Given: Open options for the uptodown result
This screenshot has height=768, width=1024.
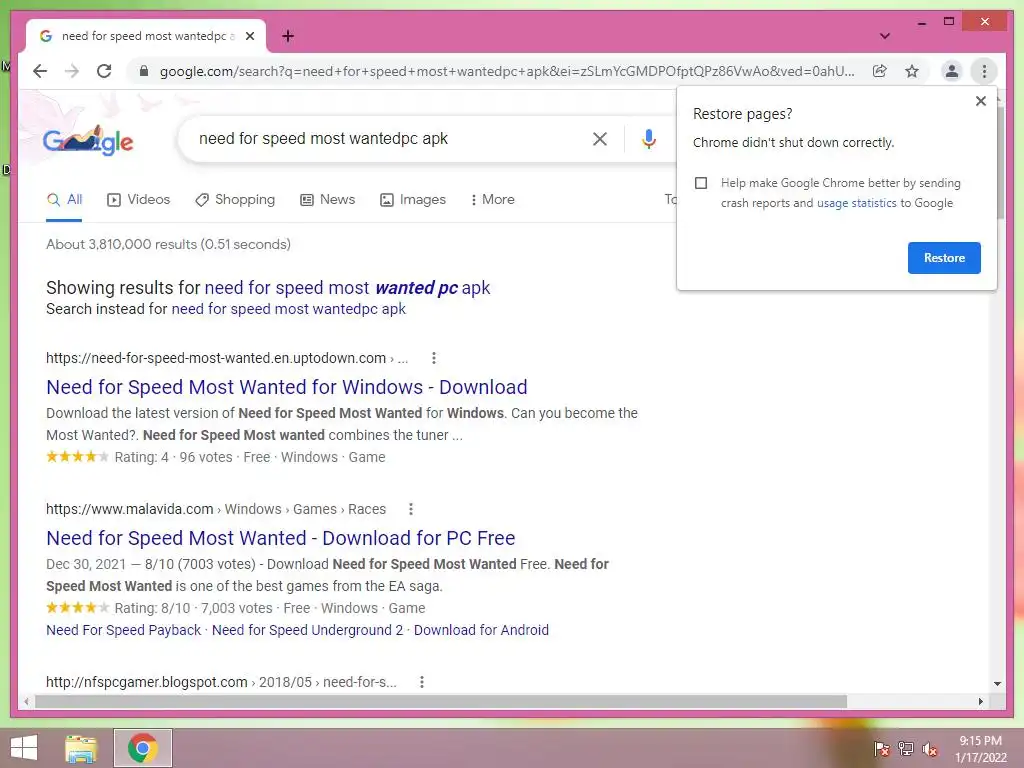Looking at the screenshot, I should (x=434, y=358).
